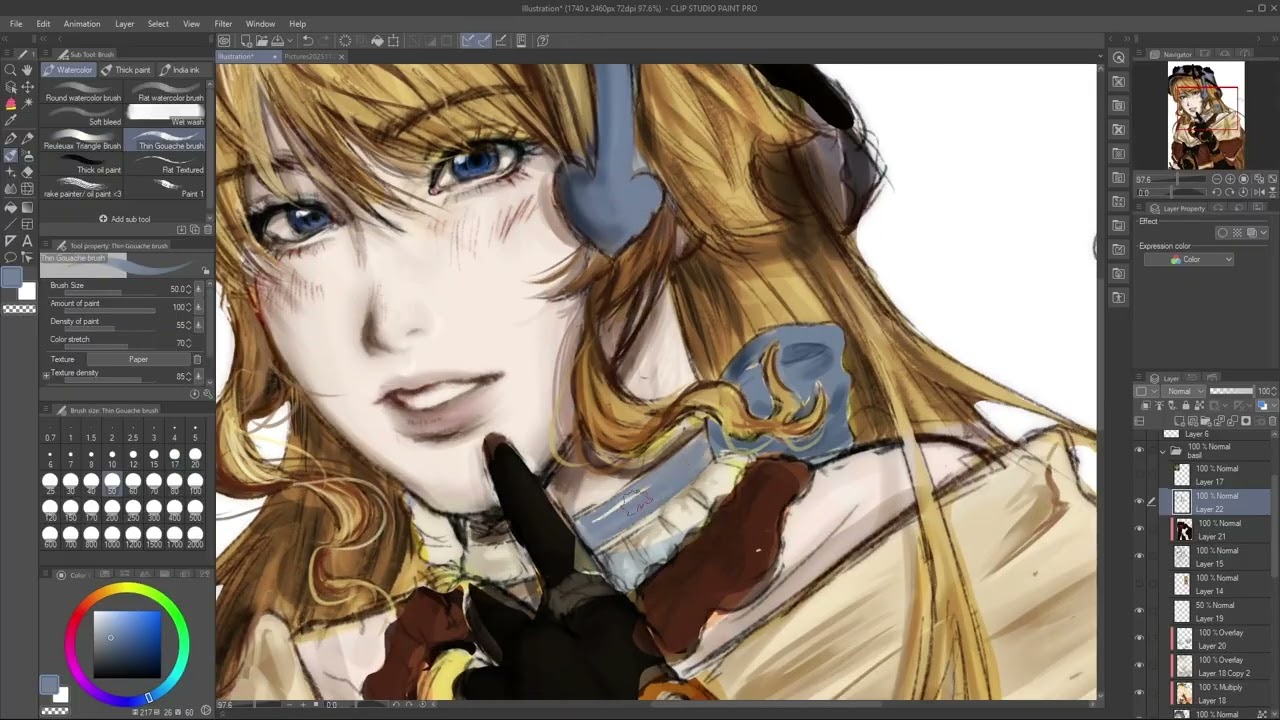Select the Balloon tool
Screen dimensions: 1280x720
pyautogui.click(x=10, y=258)
